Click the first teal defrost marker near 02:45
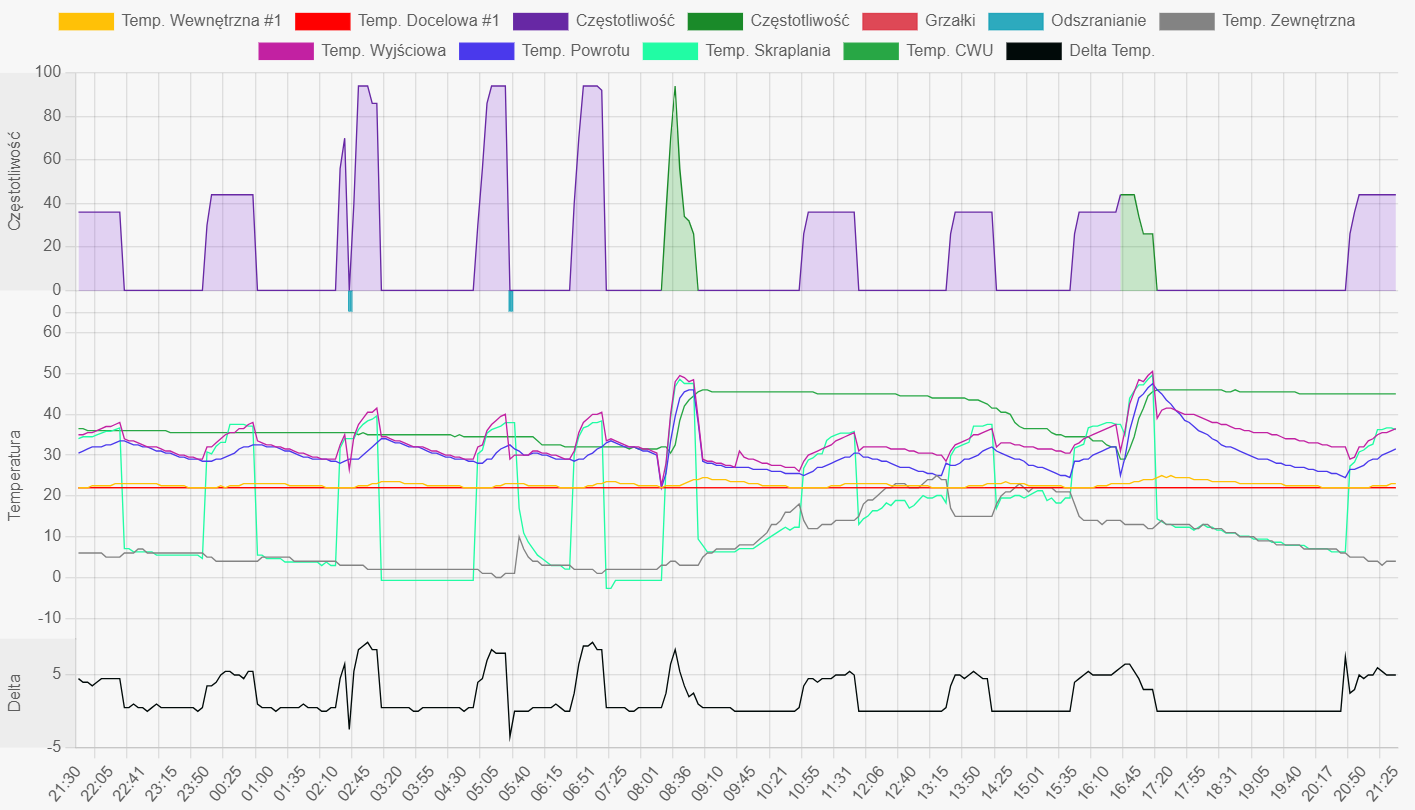This screenshot has width=1415, height=810. [x=350, y=301]
